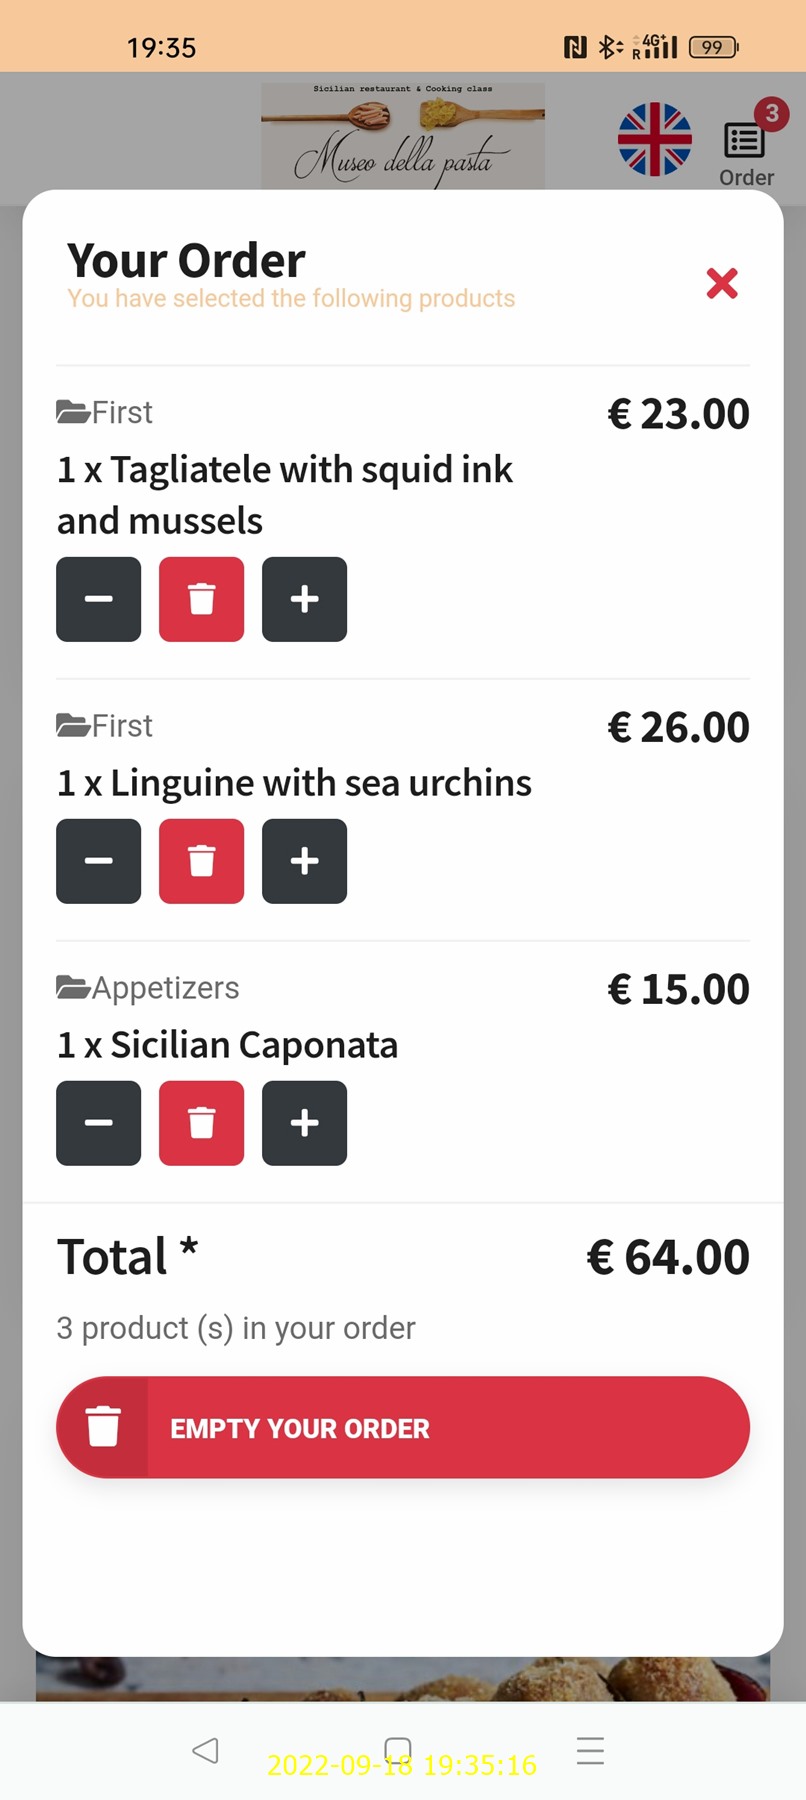
Task: Decrease quantity of Linguine with sea urchins
Action: click(98, 861)
